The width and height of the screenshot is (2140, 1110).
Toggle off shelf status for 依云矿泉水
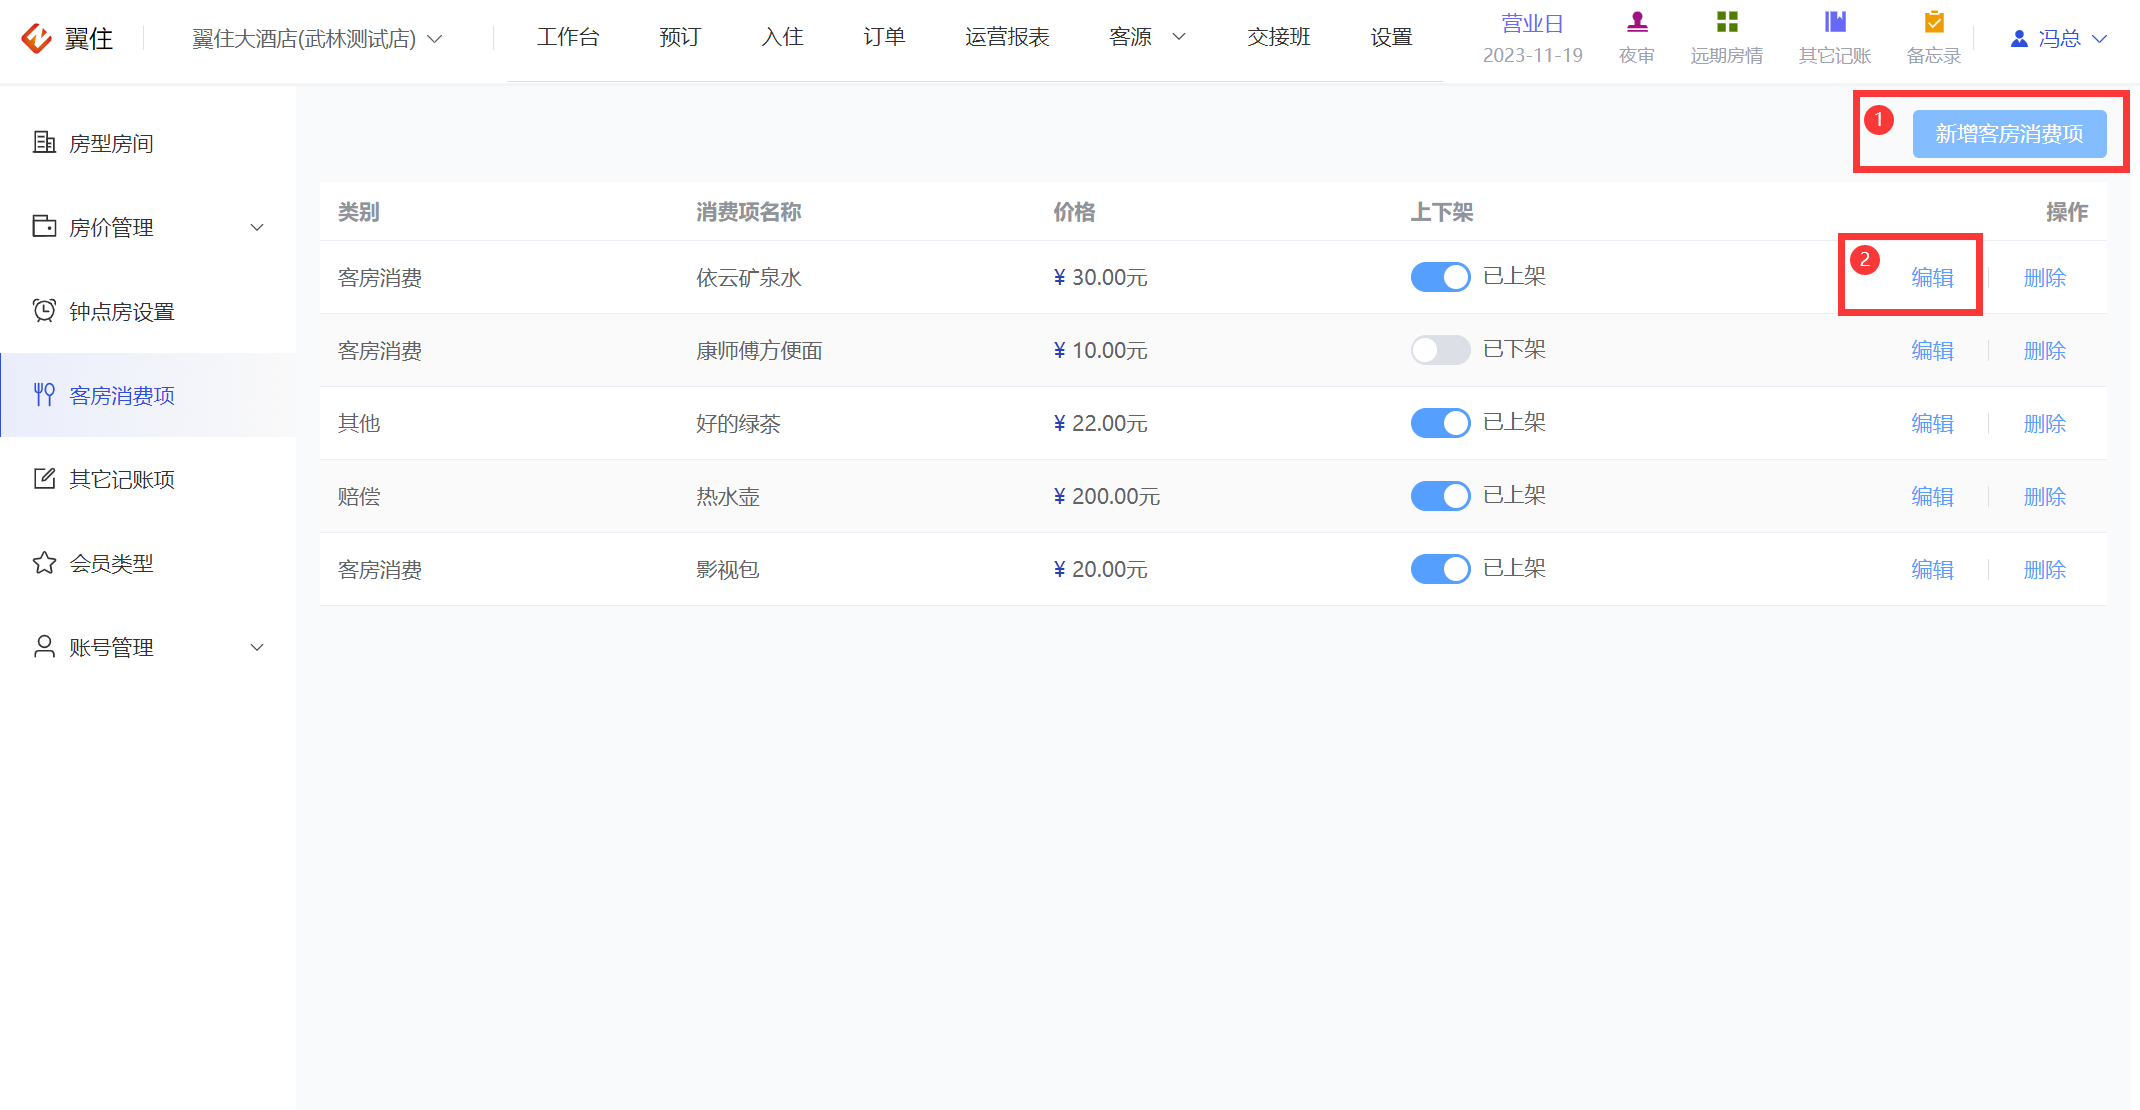pos(1440,277)
